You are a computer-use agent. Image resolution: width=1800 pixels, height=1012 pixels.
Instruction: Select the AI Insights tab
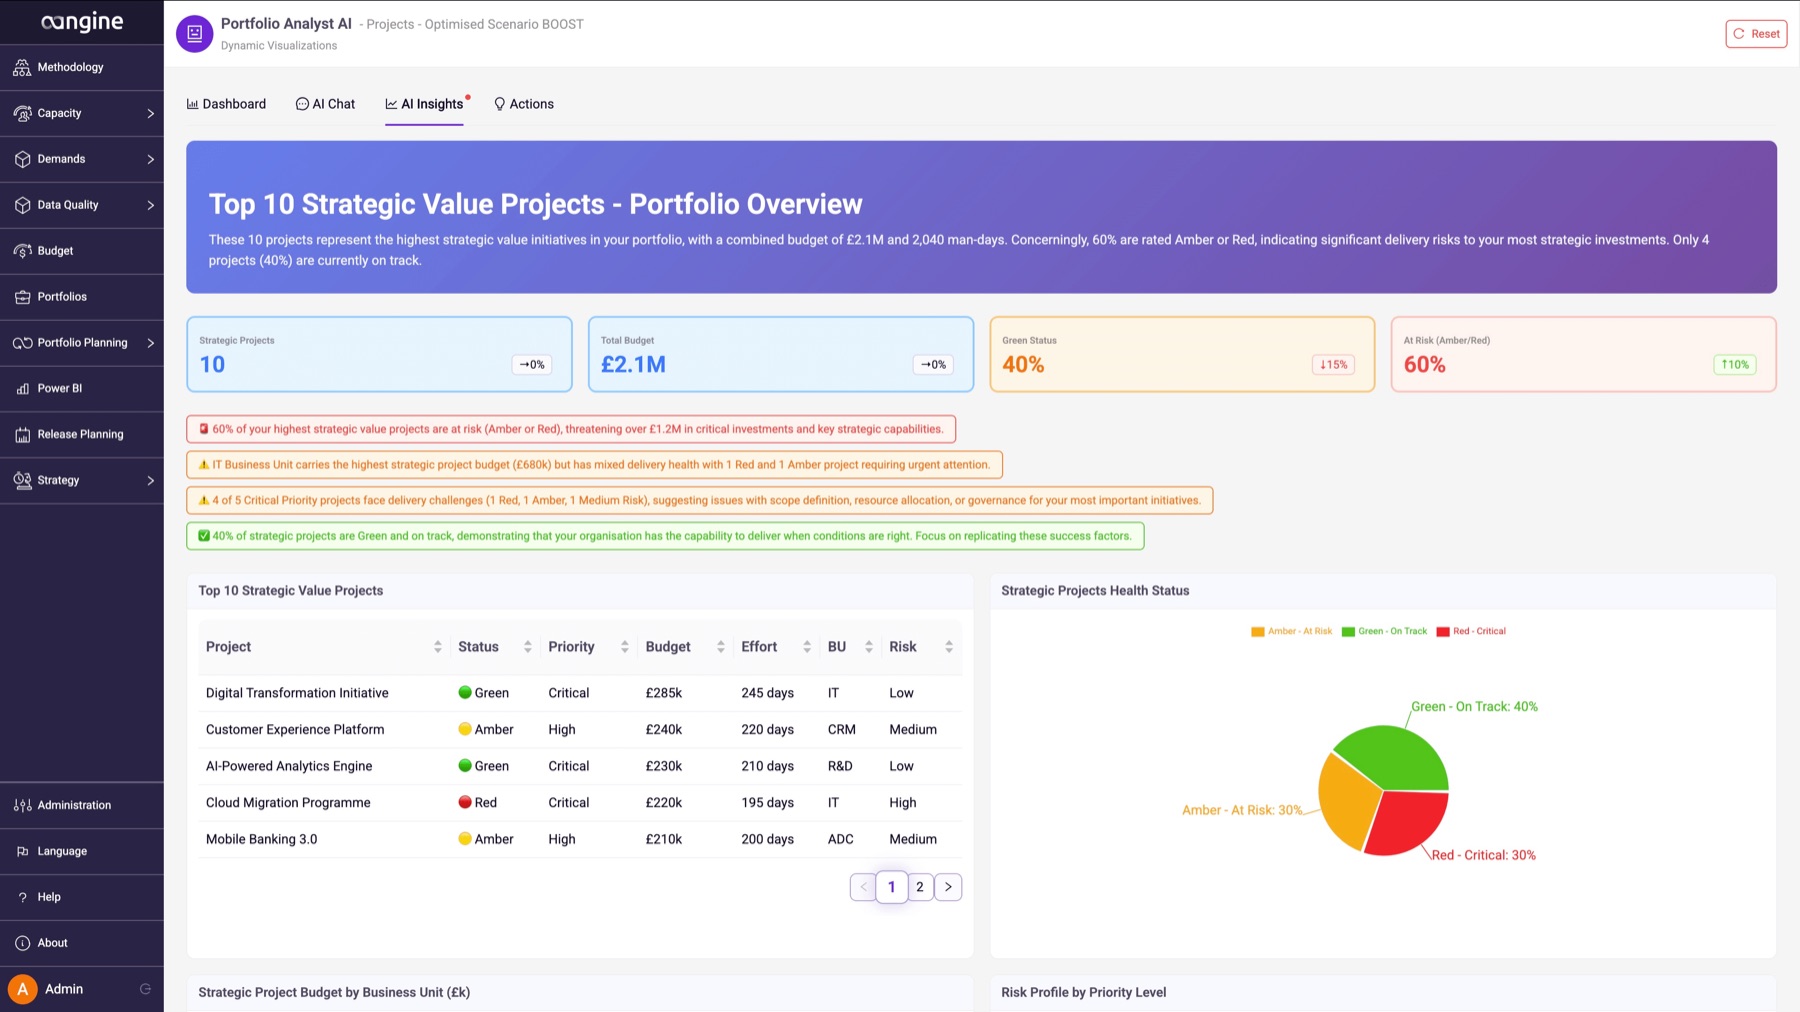(x=424, y=104)
